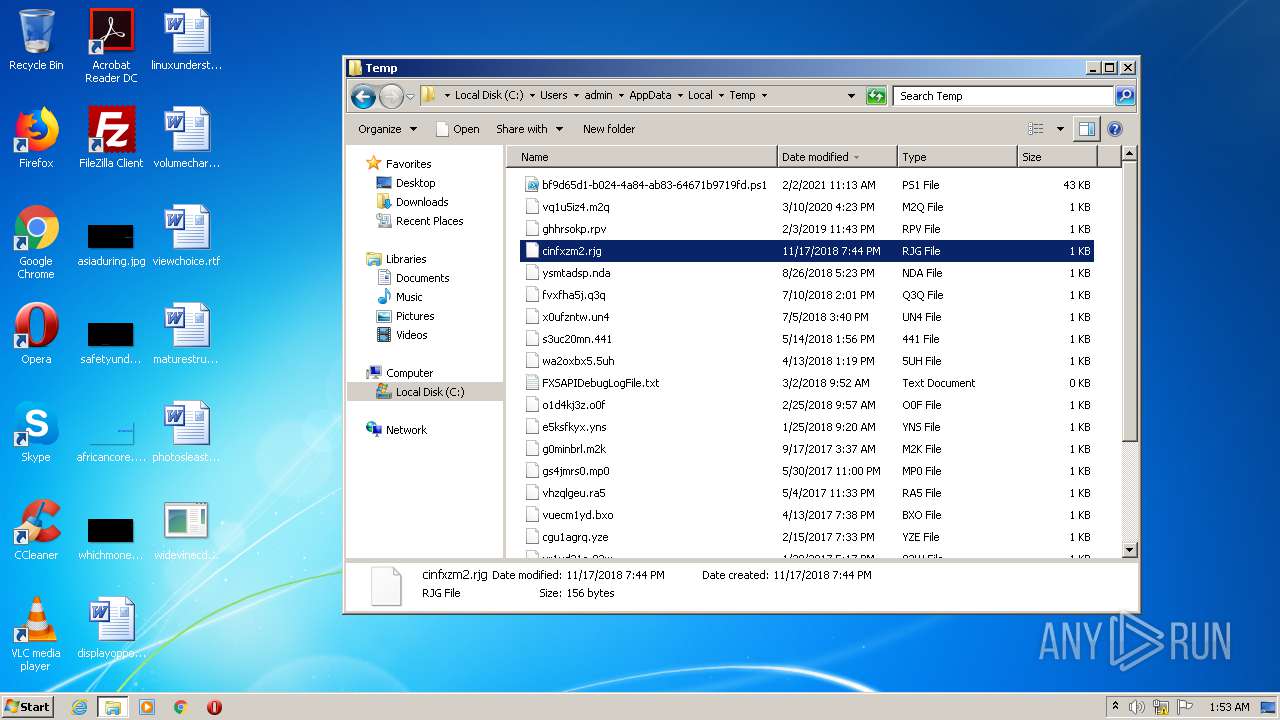Click the Opera icon in the taskbar
This screenshot has width=1280, height=720.
coord(214,707)
